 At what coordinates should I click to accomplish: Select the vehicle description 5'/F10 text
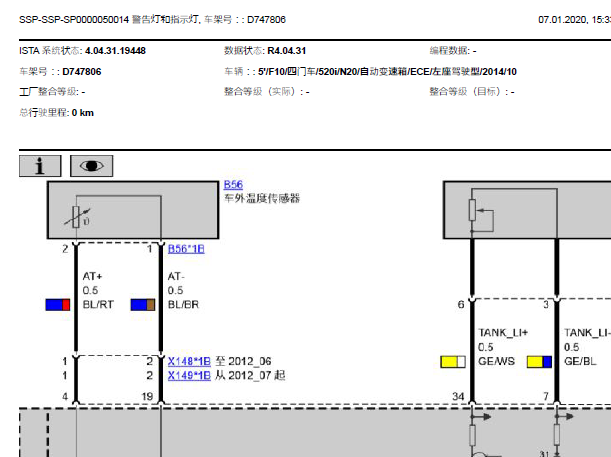pyautogui.click(x=387, y=72)
